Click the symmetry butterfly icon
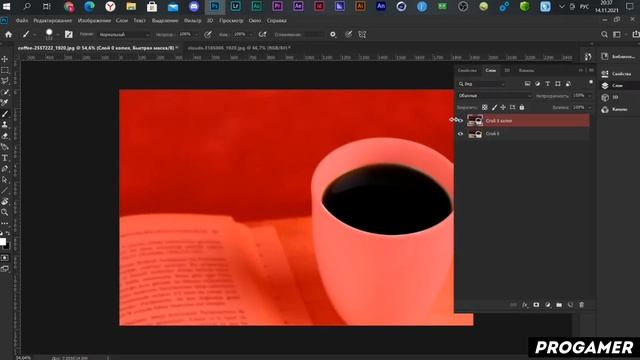The height and width of the screenshot is (360, 640). (362, 35)
